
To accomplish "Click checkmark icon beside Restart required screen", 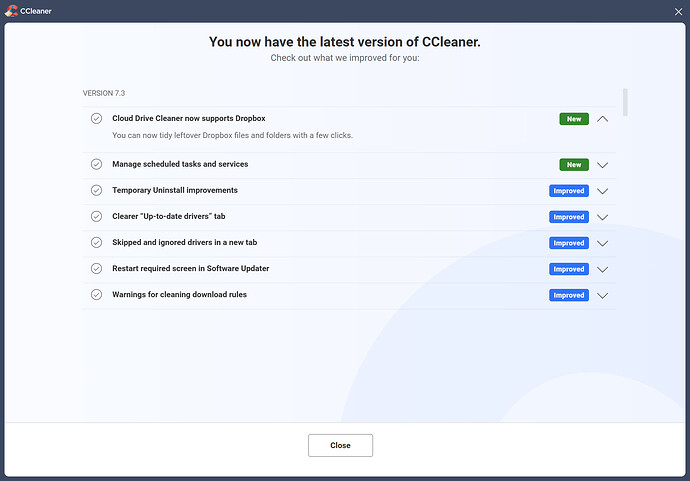I will click(x=96, y=268).
